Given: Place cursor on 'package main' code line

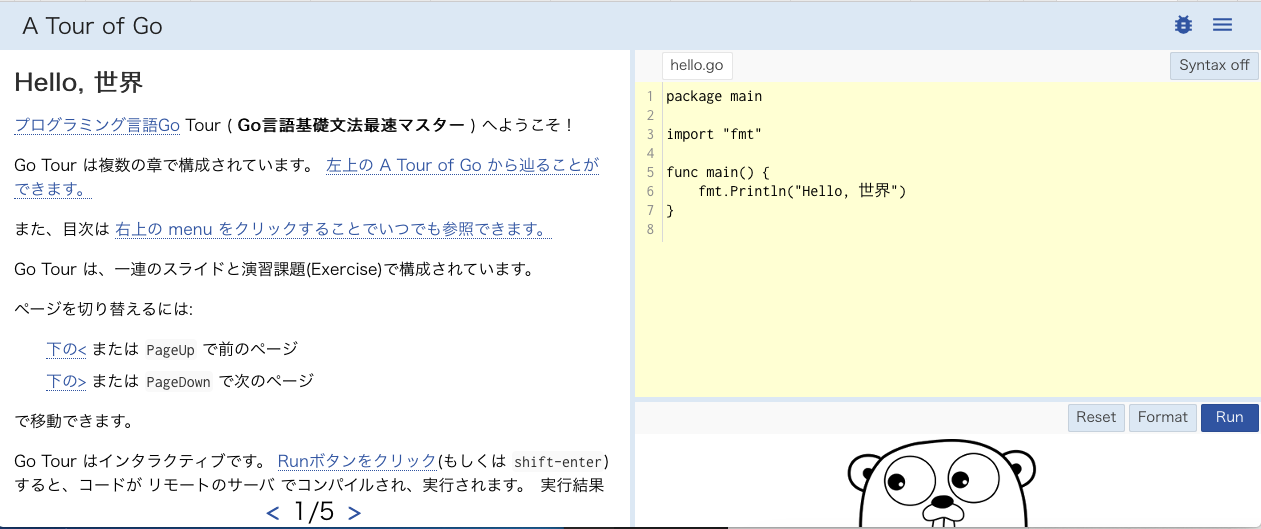Looking at the screenshot, I should tap(714, 97).
